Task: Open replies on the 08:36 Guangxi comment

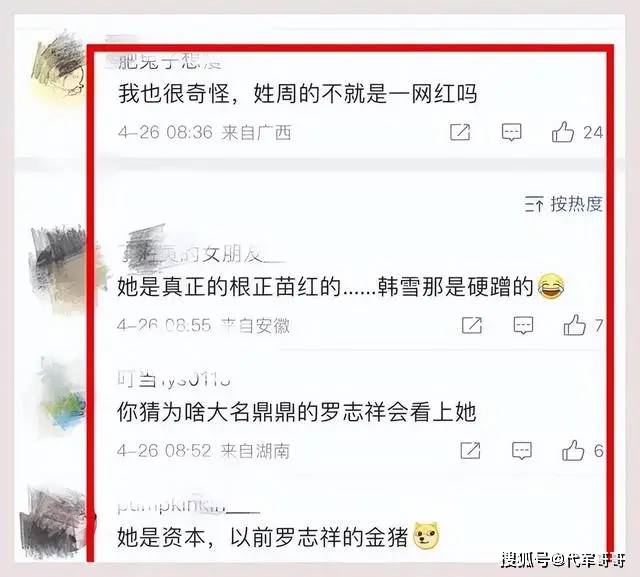Action: pyautogui.click(x=511, y=133)
